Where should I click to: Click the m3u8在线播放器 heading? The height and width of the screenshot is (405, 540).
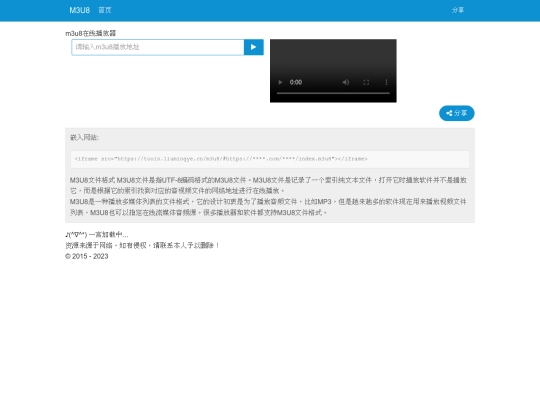91,33
